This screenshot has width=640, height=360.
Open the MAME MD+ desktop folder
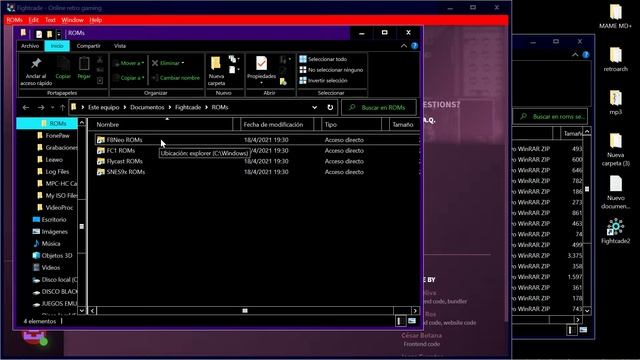click(616, 16)
